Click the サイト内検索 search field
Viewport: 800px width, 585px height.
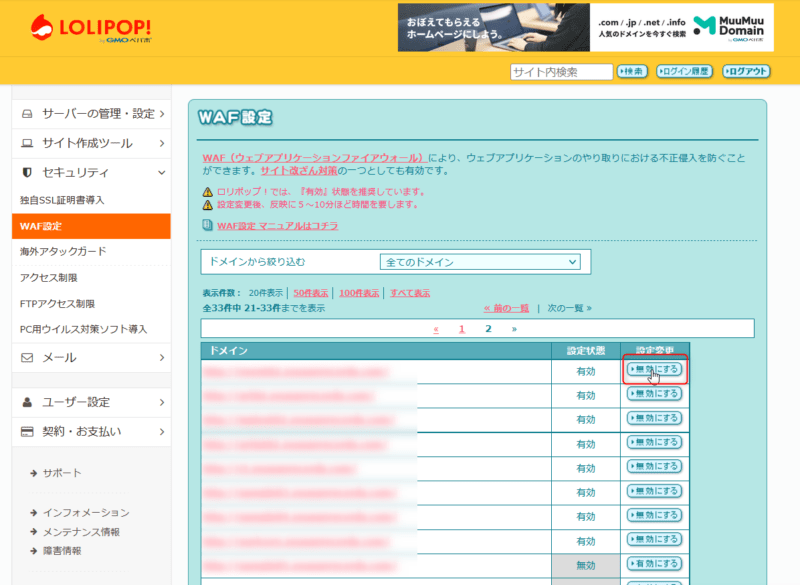[x=560, y=72]
